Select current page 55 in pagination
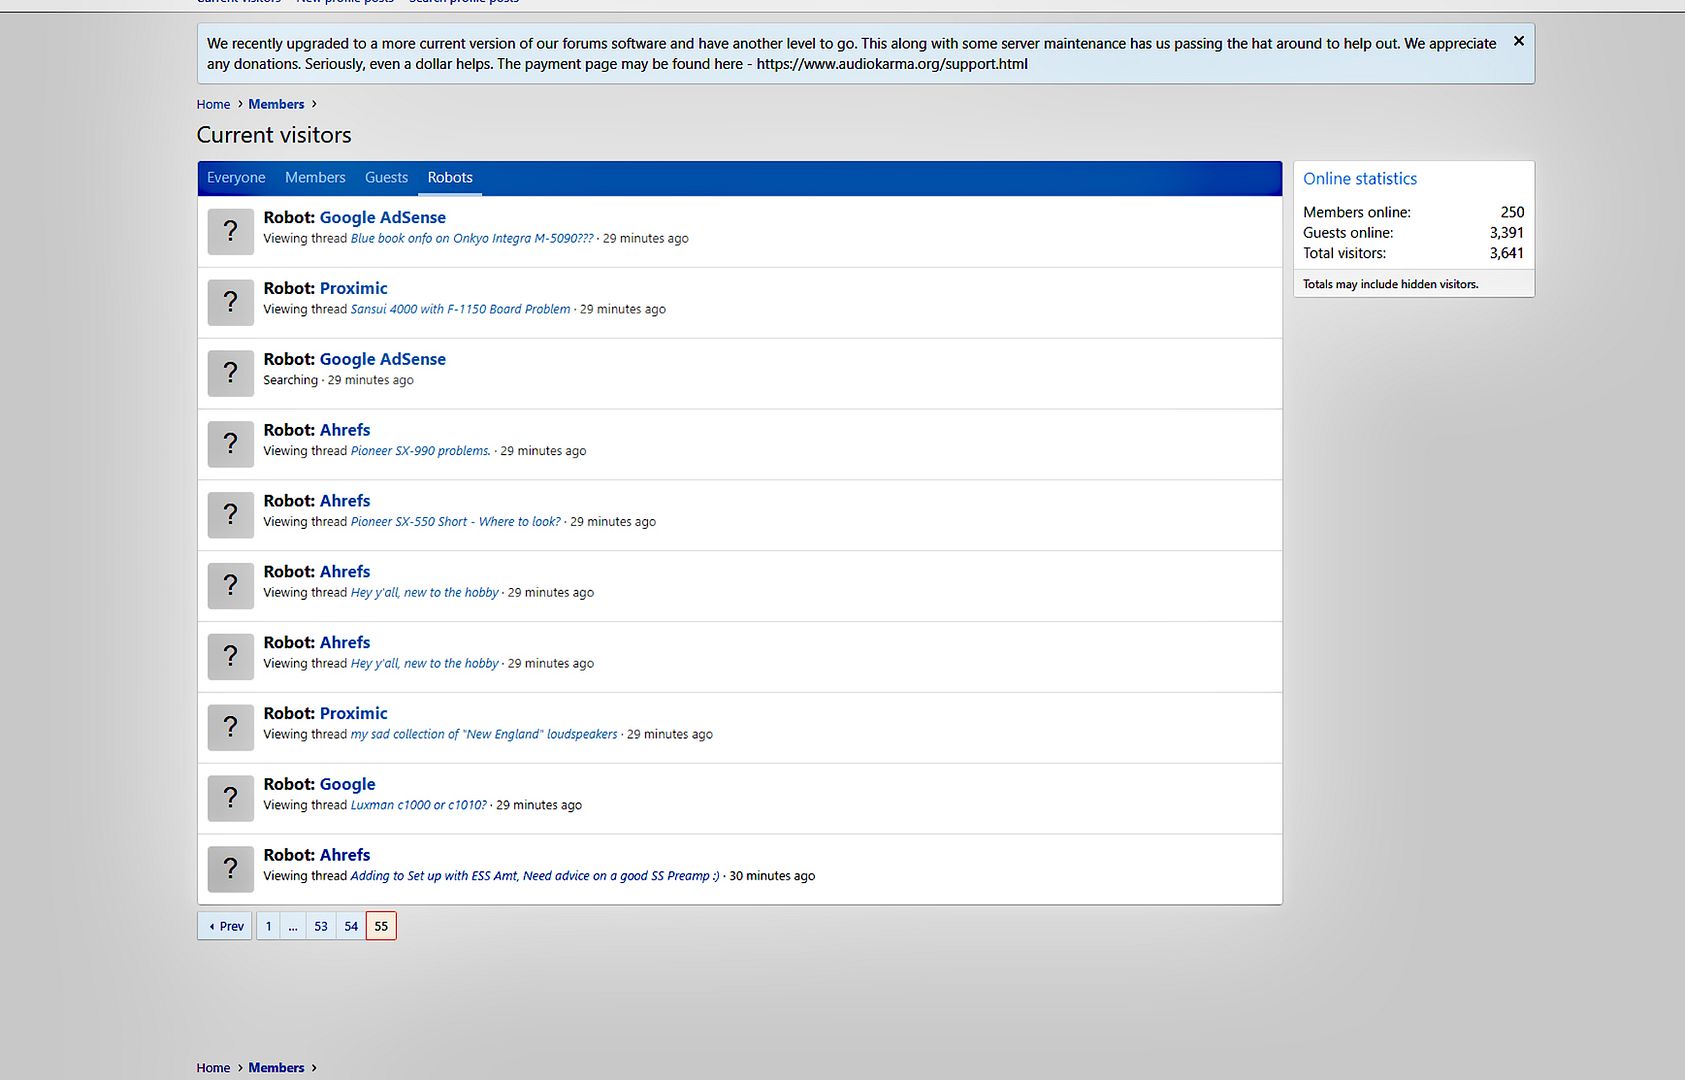The width and height of the screenshot is (1685, 1080). pos(381,926)
